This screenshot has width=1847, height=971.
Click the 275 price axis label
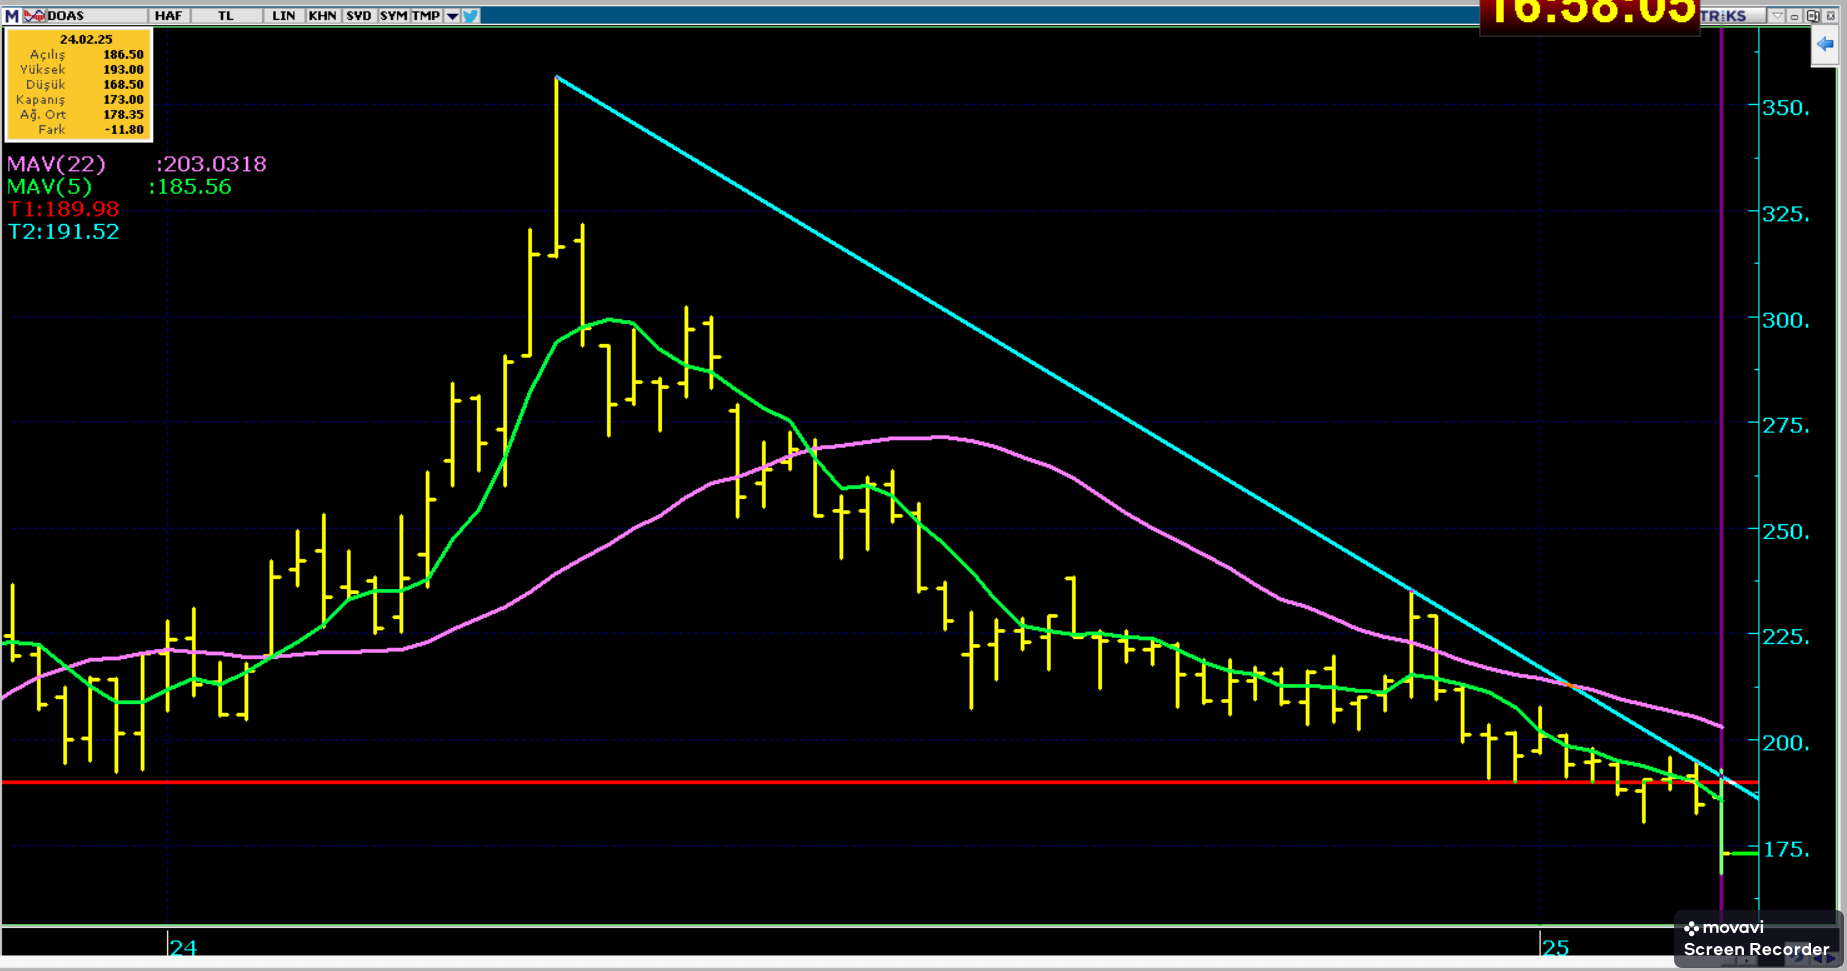point(1785,426)
